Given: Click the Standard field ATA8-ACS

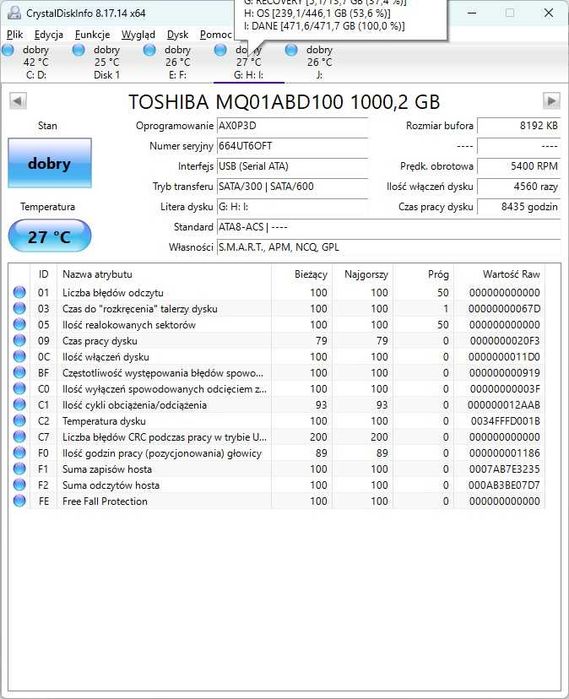Looking at the screenshot, I should tap(388, 227).
